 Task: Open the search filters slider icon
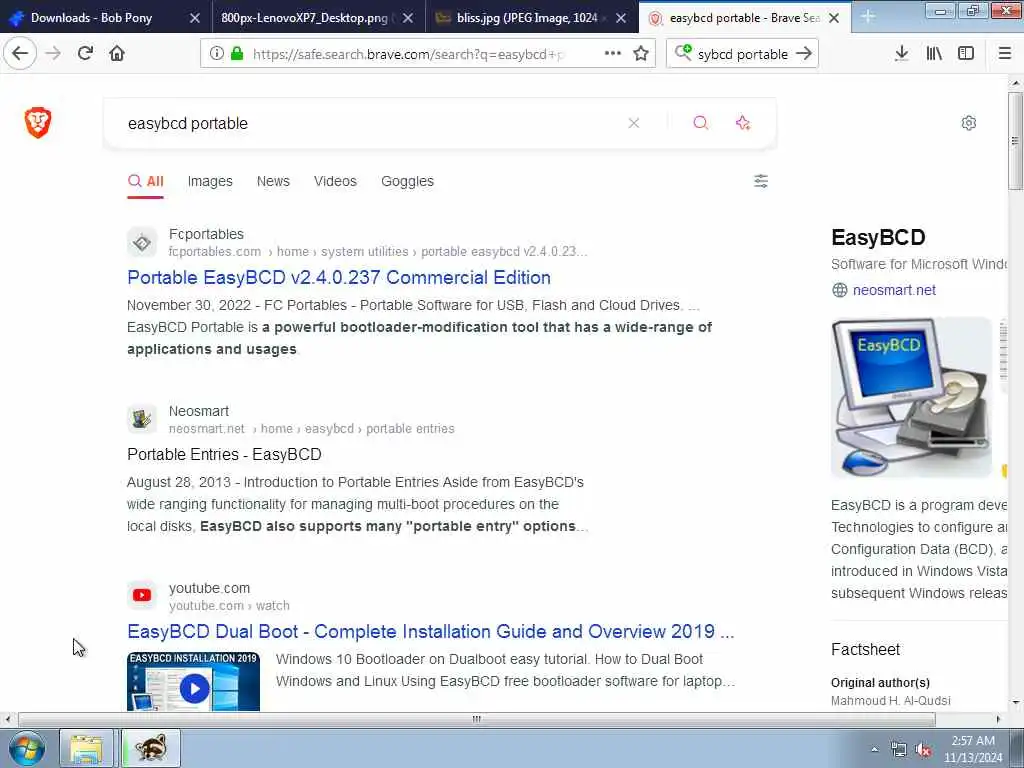761,181
